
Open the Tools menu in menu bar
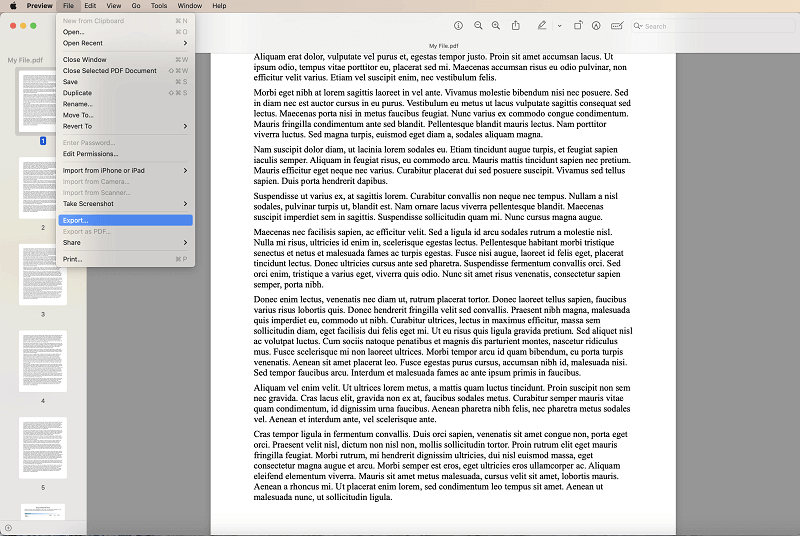coord(159,6)
